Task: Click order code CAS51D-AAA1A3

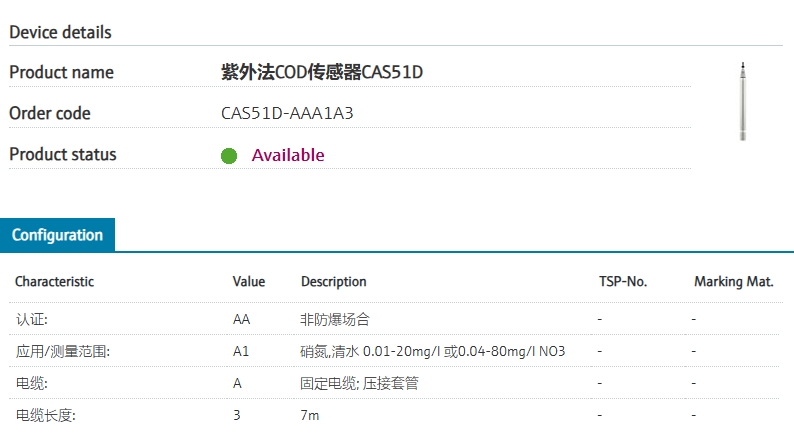Action: click(x=287, y=113)
